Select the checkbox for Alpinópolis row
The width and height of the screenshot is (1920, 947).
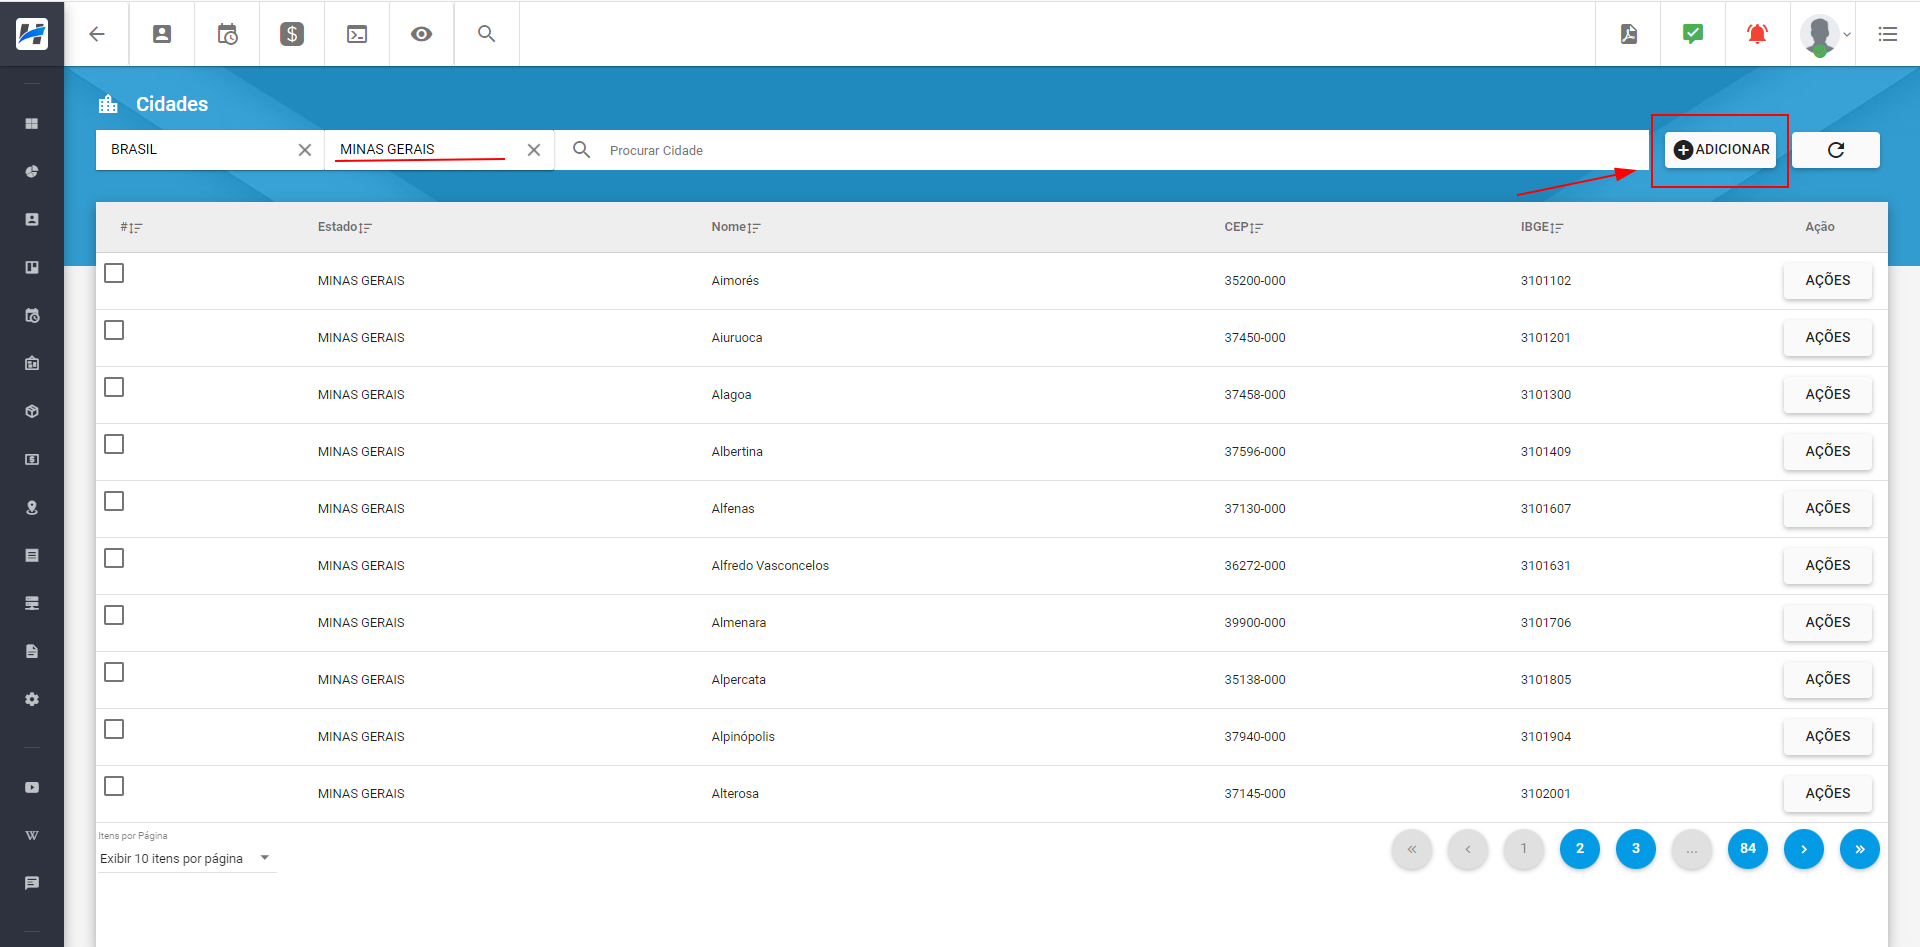pyautogui.click(x=114, y=729)
